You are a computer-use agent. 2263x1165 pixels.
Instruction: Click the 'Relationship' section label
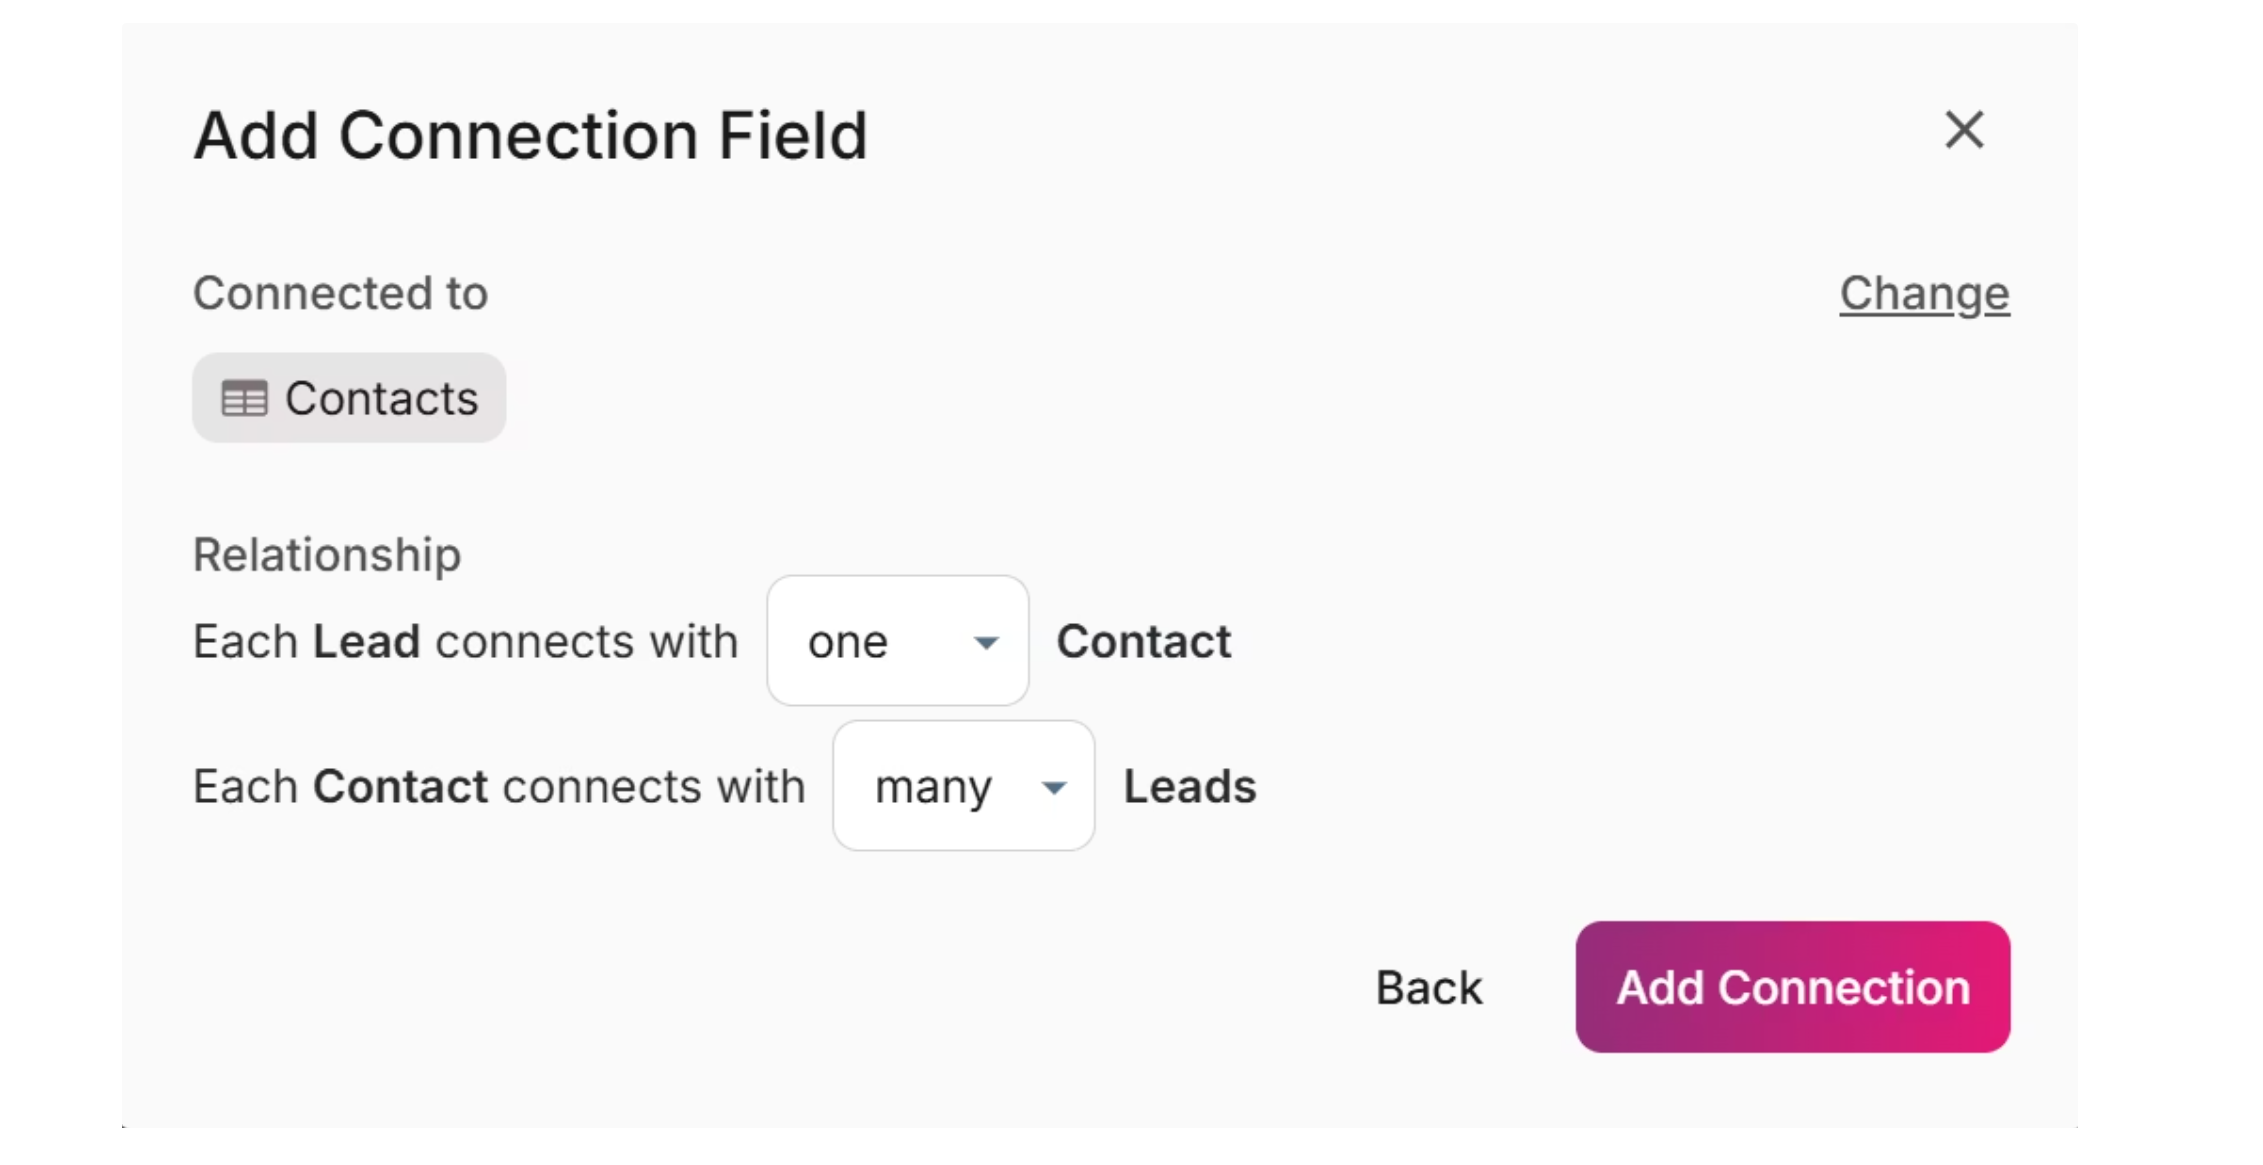click(x=327, y=555)
